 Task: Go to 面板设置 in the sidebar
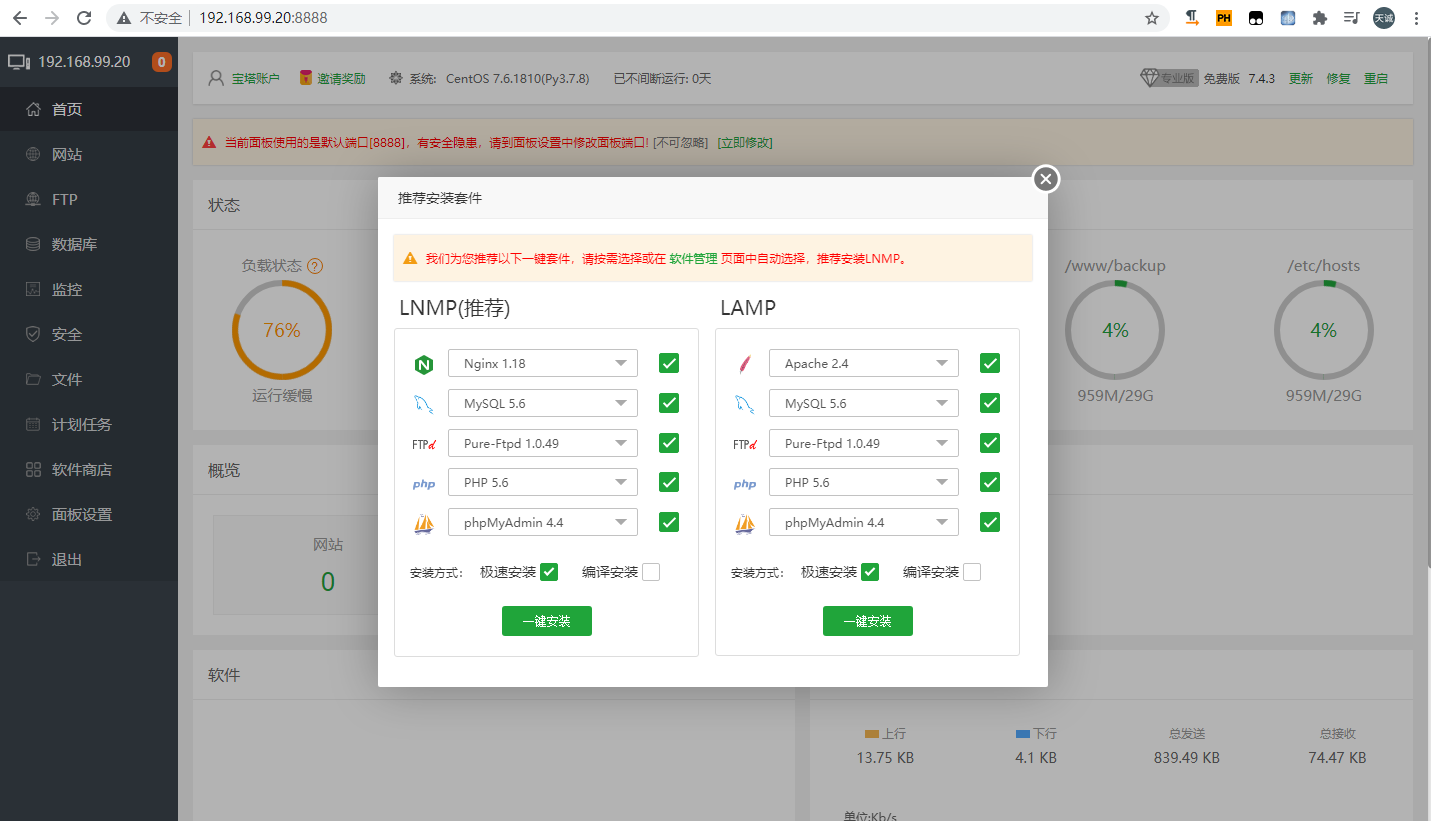81,515
